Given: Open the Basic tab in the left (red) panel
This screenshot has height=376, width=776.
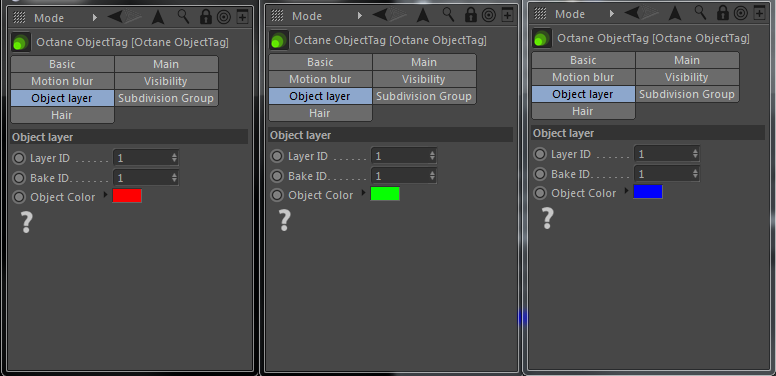Looking at the screenshot, I should pyautogui.click(x=62, y=64).
